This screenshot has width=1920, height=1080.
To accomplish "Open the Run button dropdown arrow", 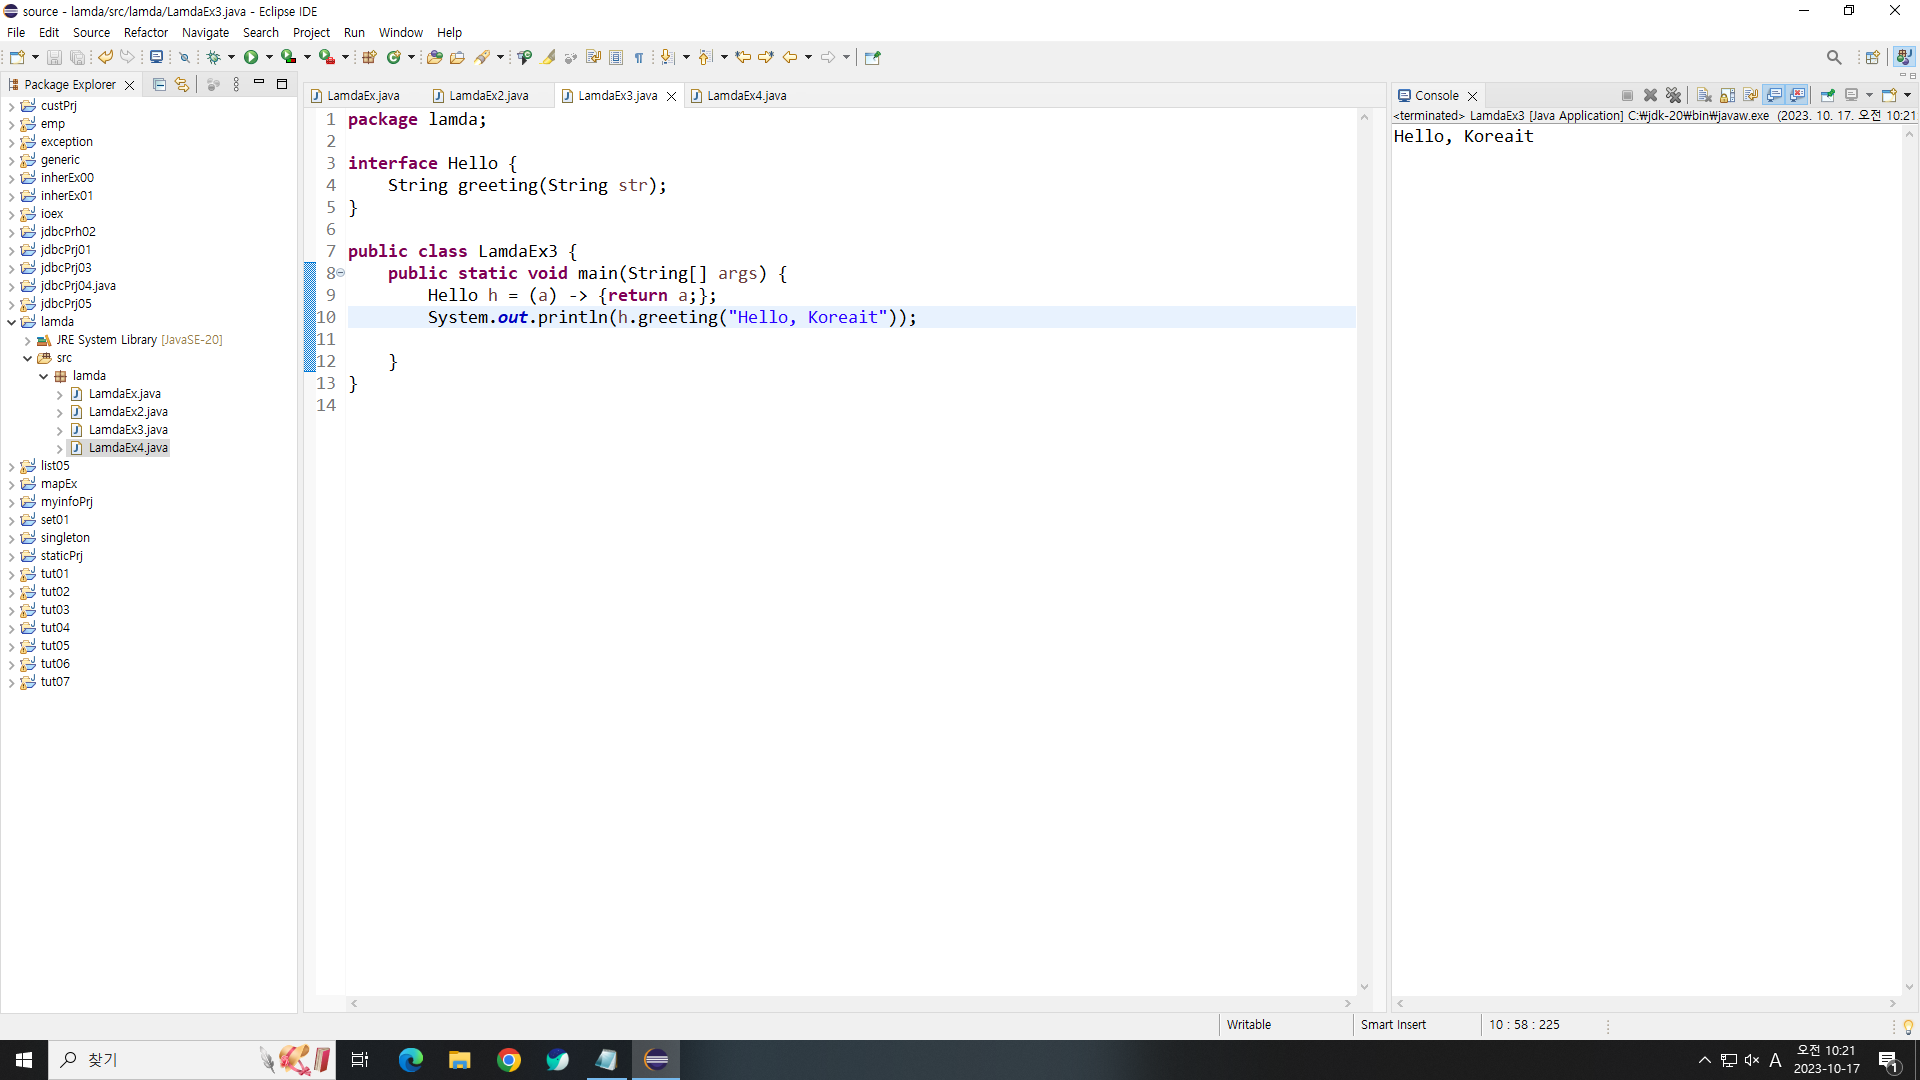I will click(269, 57).
